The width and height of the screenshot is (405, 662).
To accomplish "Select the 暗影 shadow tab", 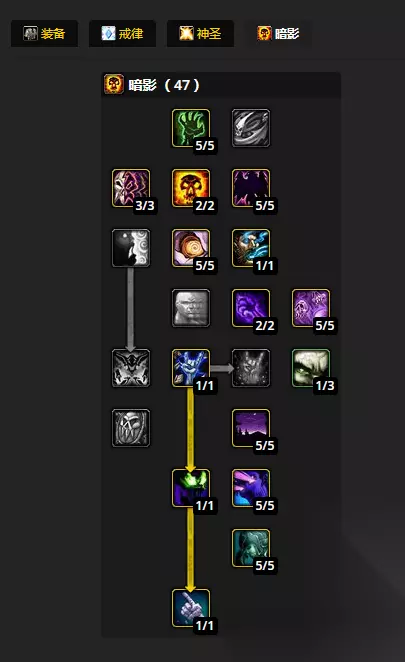I will tap(278, 33).
